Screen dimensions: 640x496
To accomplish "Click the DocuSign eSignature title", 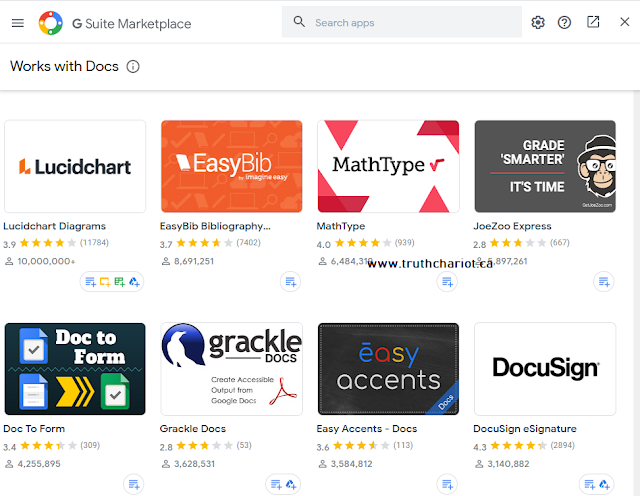I will 525,429.
